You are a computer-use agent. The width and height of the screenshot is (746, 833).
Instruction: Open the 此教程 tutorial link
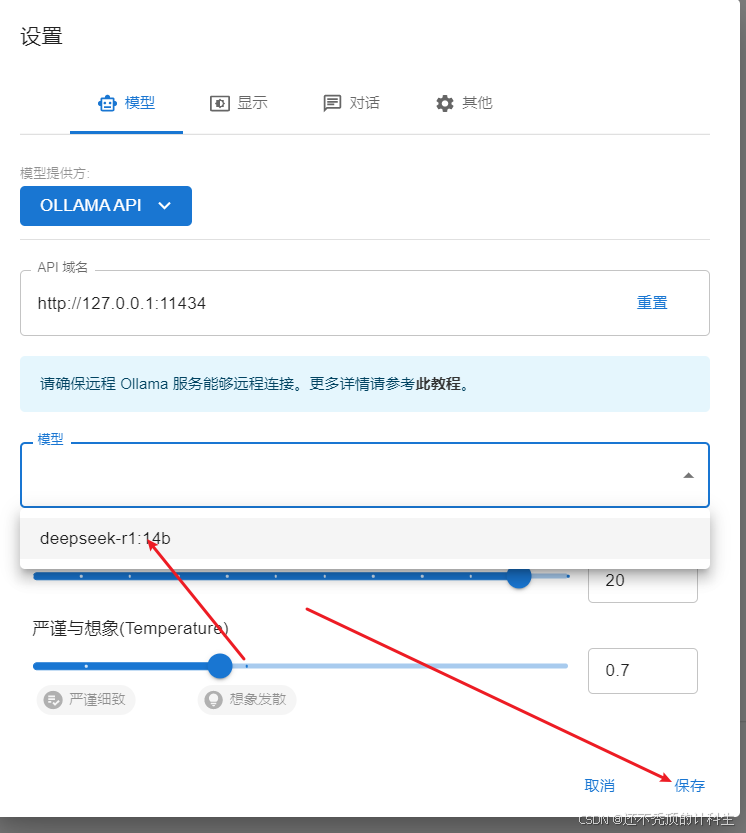438,384
